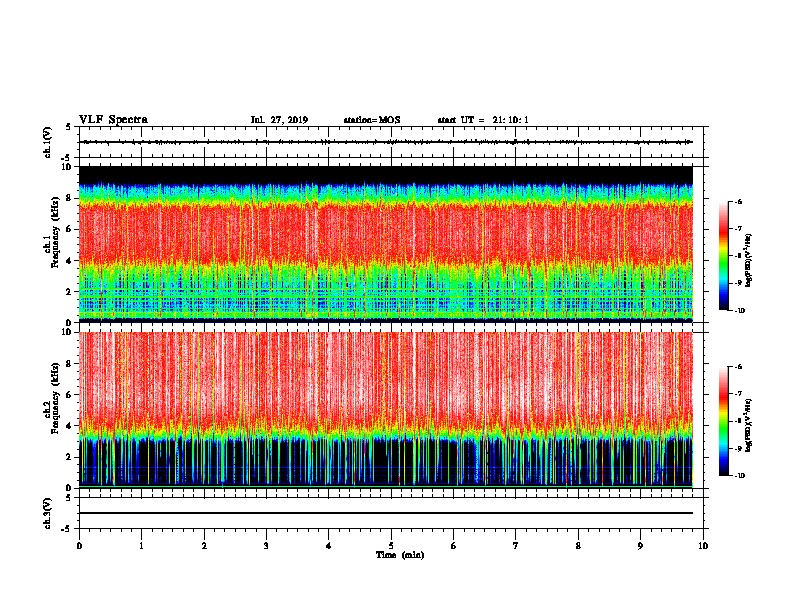This screenshot has height=612, width=792.
Task: Click the "-10" label on ch.1 colorbar
Action: pyautogui.click(x=739, y=311)
